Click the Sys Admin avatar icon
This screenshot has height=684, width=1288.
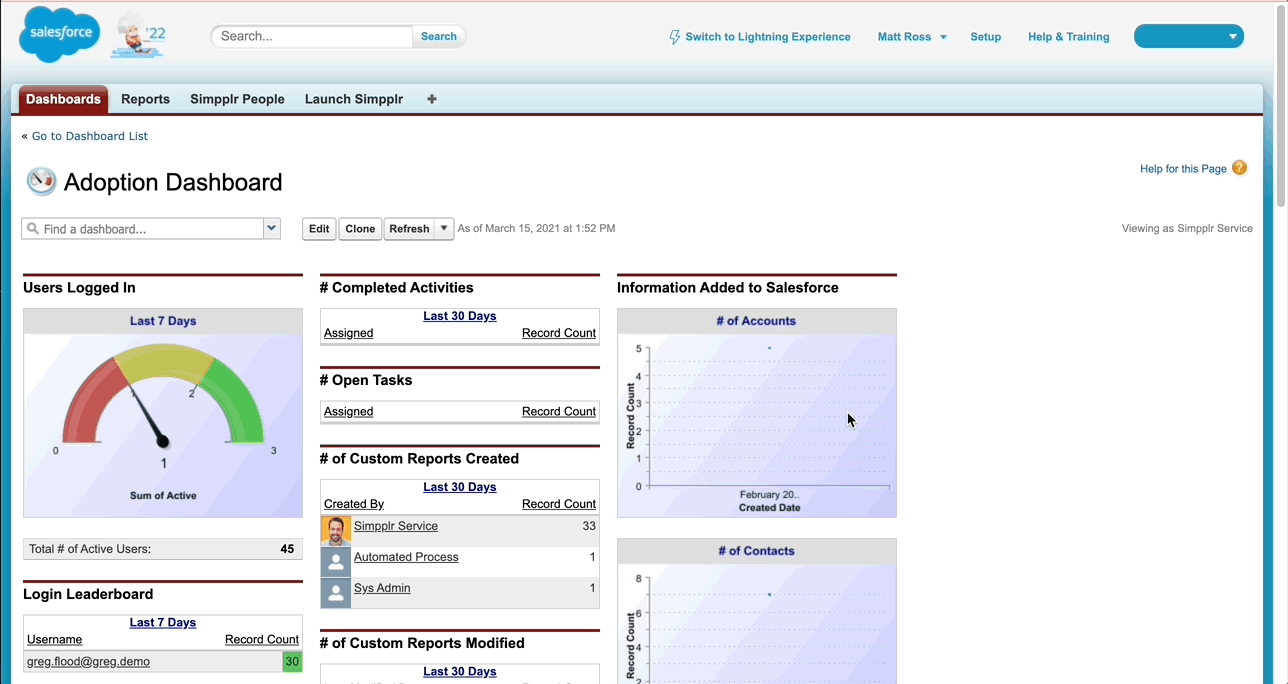(x=335, y=592)
